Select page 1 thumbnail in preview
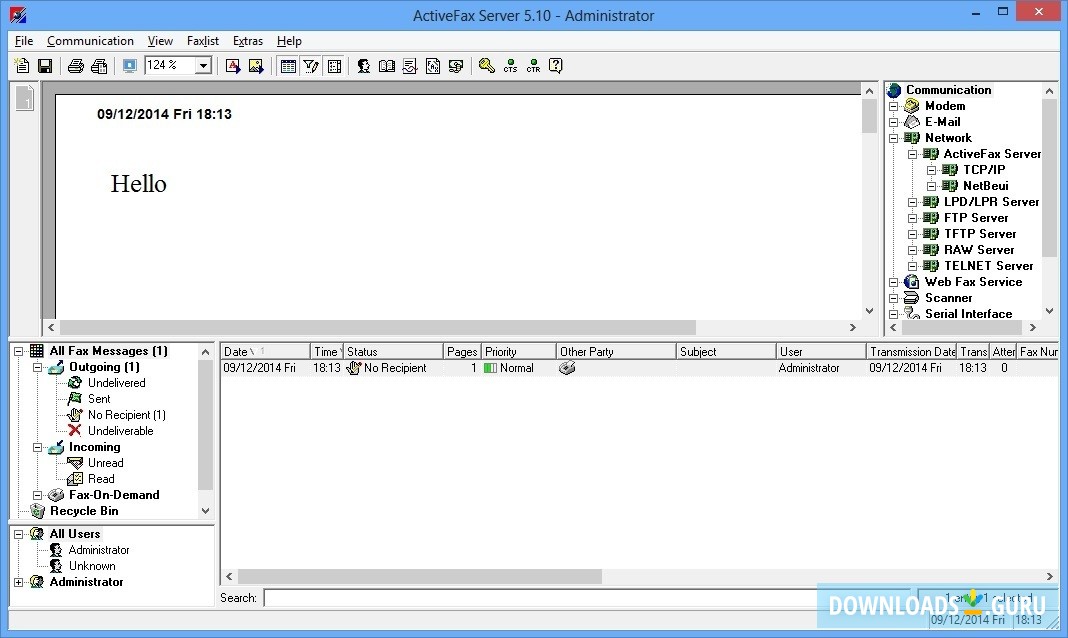This screenshot has height=638, width=1068. click(x=25, y=99)
